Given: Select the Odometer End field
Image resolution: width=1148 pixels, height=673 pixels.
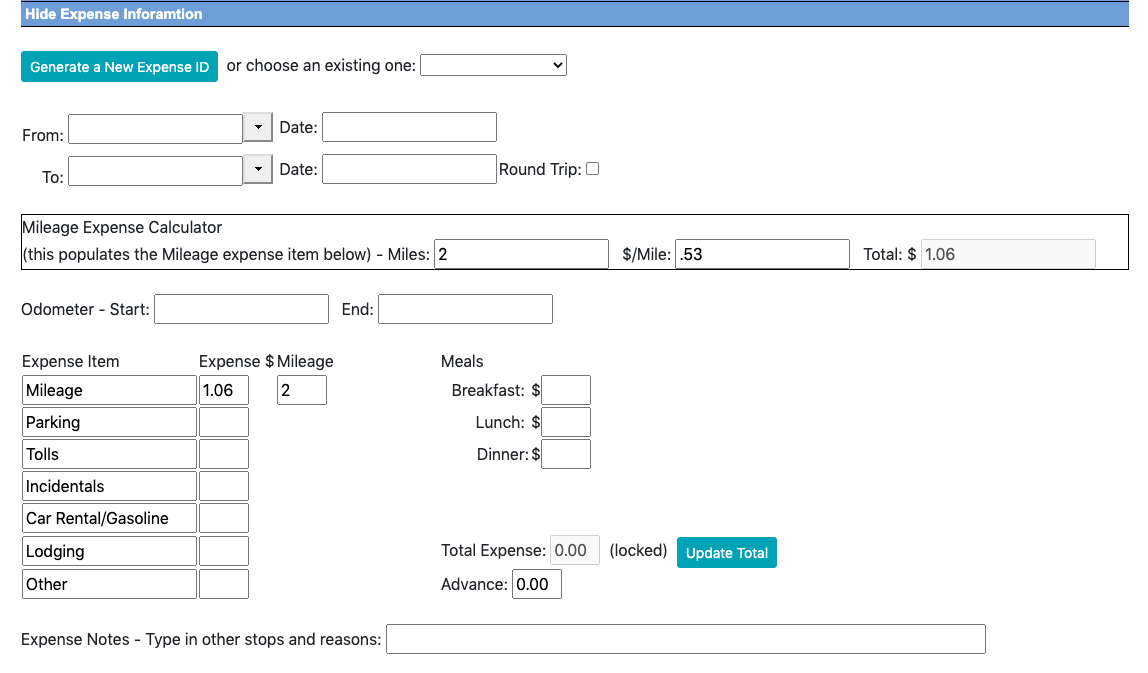Looking at the screenshot, I should tap(465, 309).
